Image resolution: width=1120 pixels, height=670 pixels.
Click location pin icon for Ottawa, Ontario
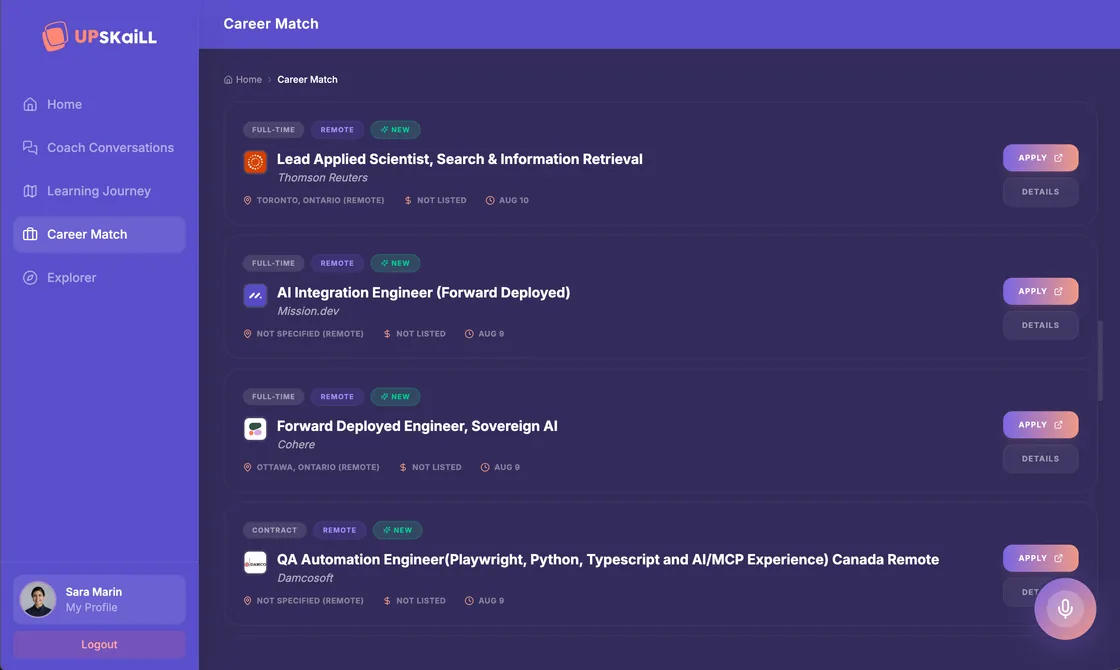pyautogui.click(x=247, y=467)
